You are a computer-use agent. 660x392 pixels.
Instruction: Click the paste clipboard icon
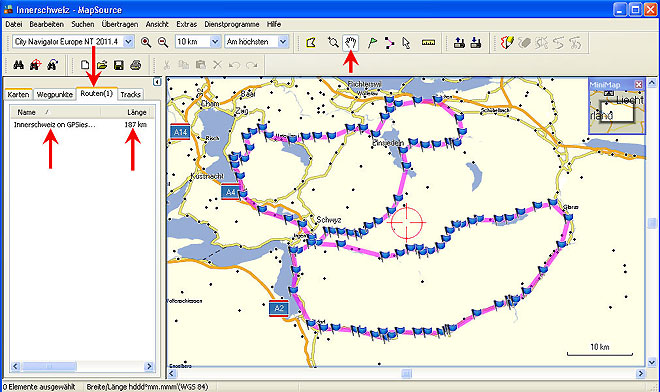(200, 65)
